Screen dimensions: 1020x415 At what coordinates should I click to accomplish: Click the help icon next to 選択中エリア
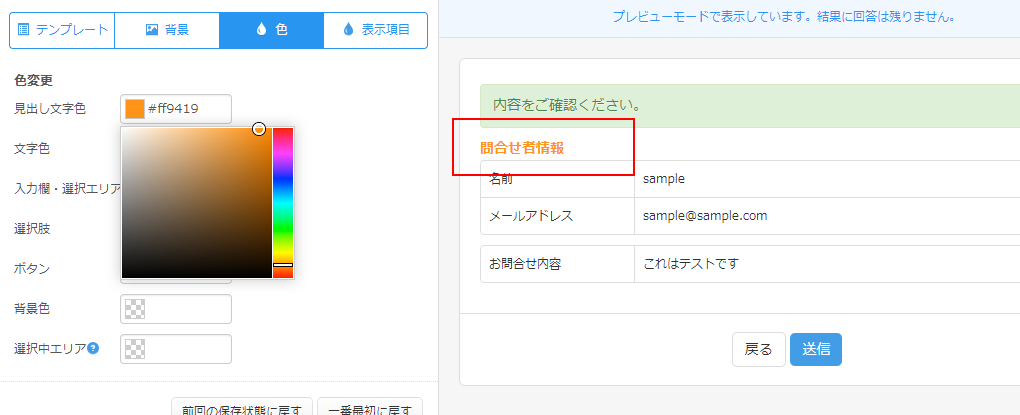[x=93, y=349]
